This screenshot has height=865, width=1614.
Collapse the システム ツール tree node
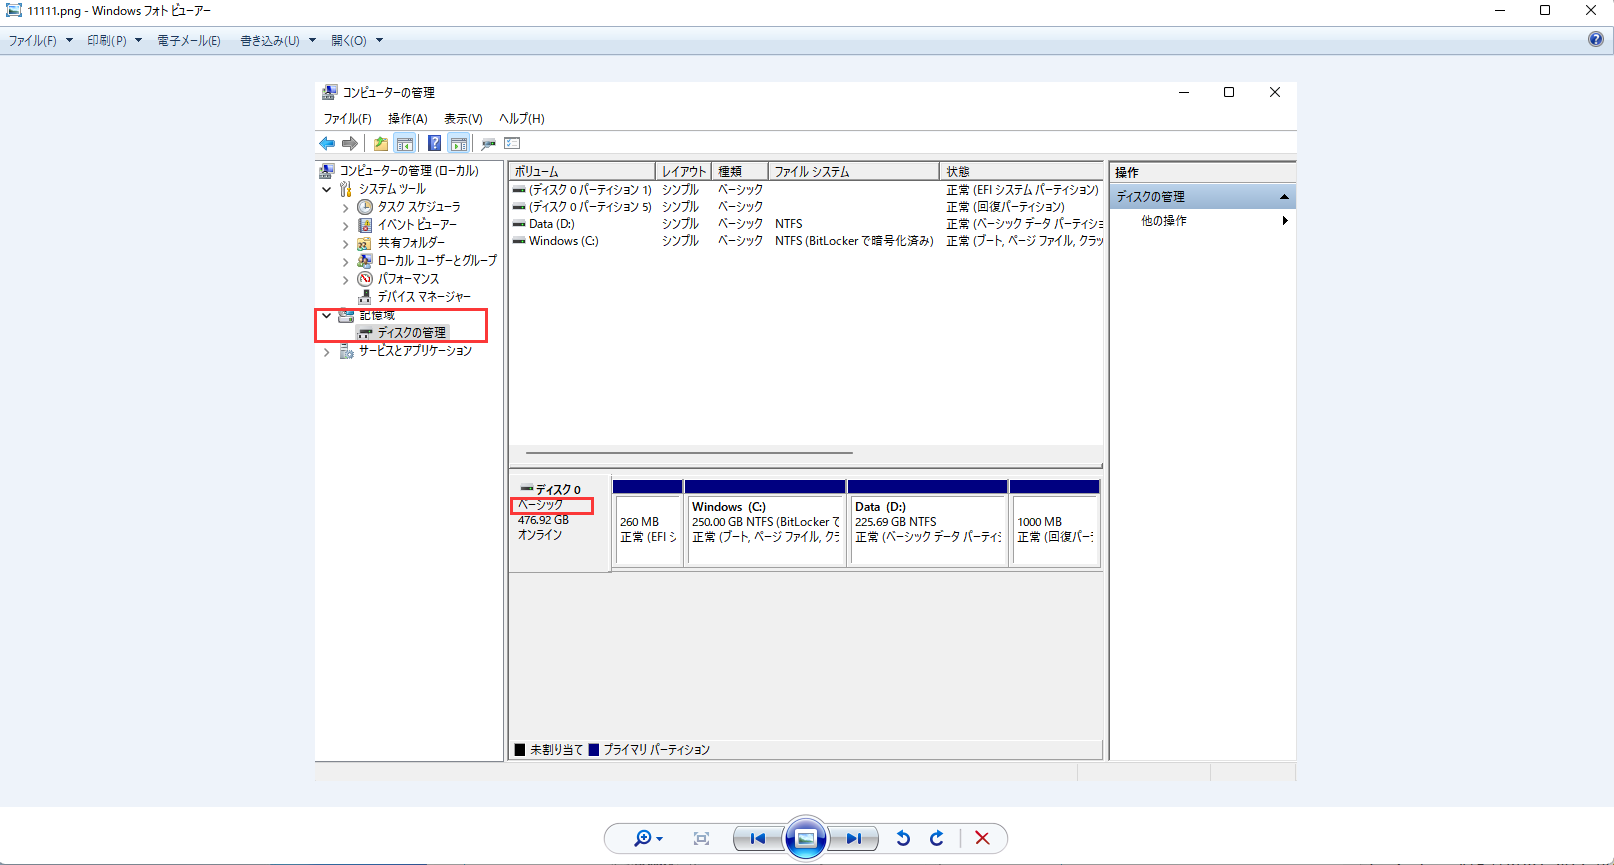coord(326,189)
